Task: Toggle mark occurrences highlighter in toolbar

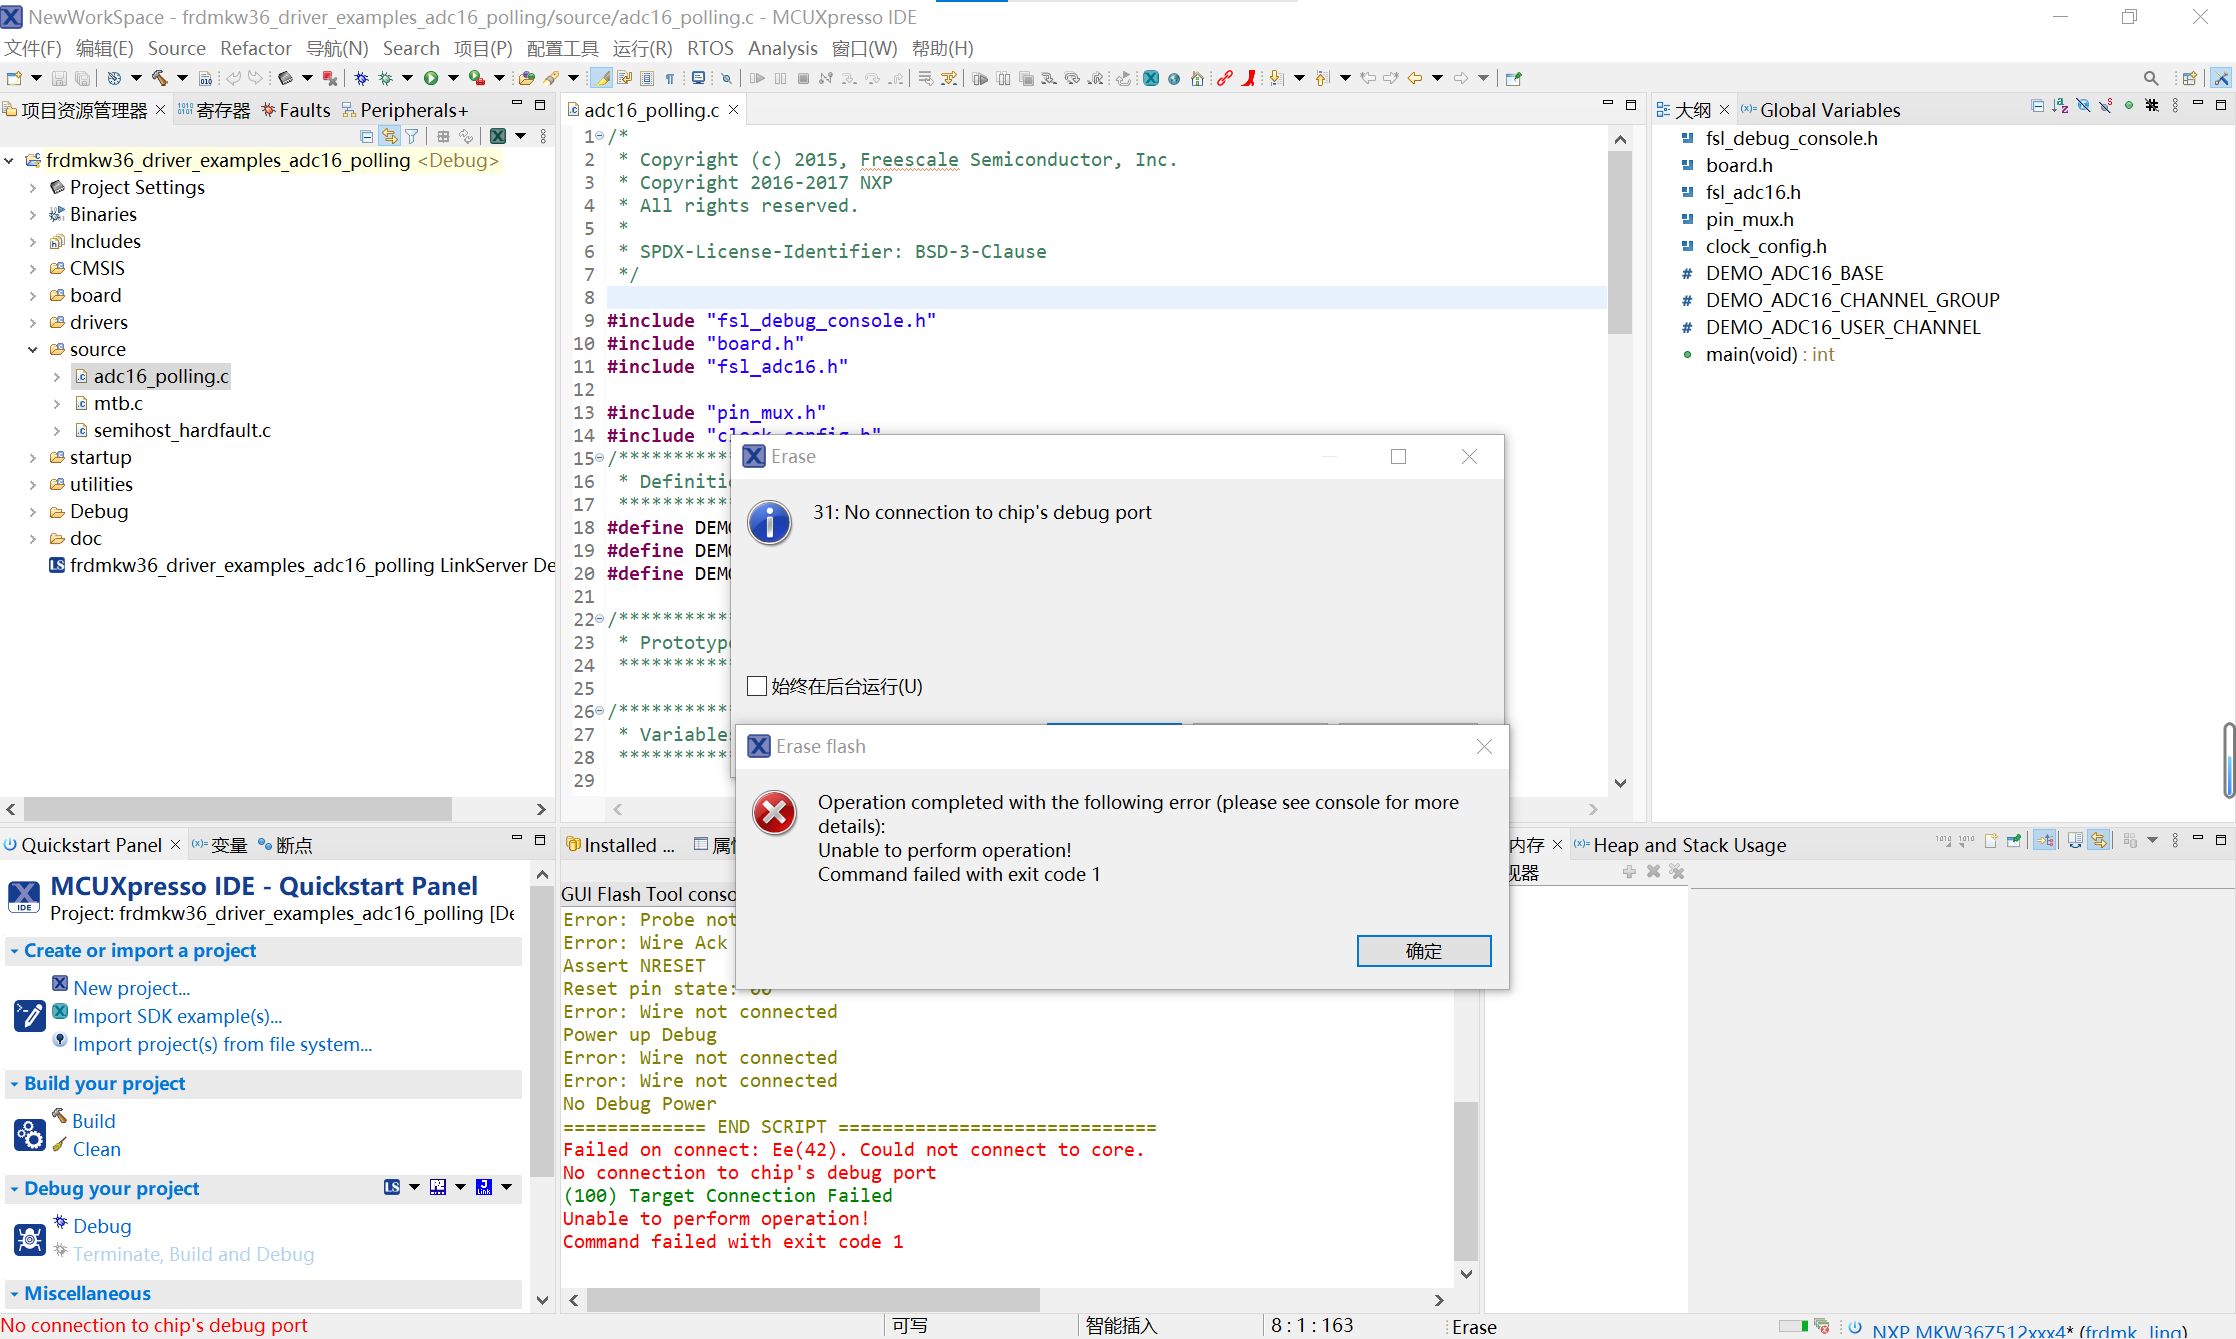Action: [x=601, y=78]
